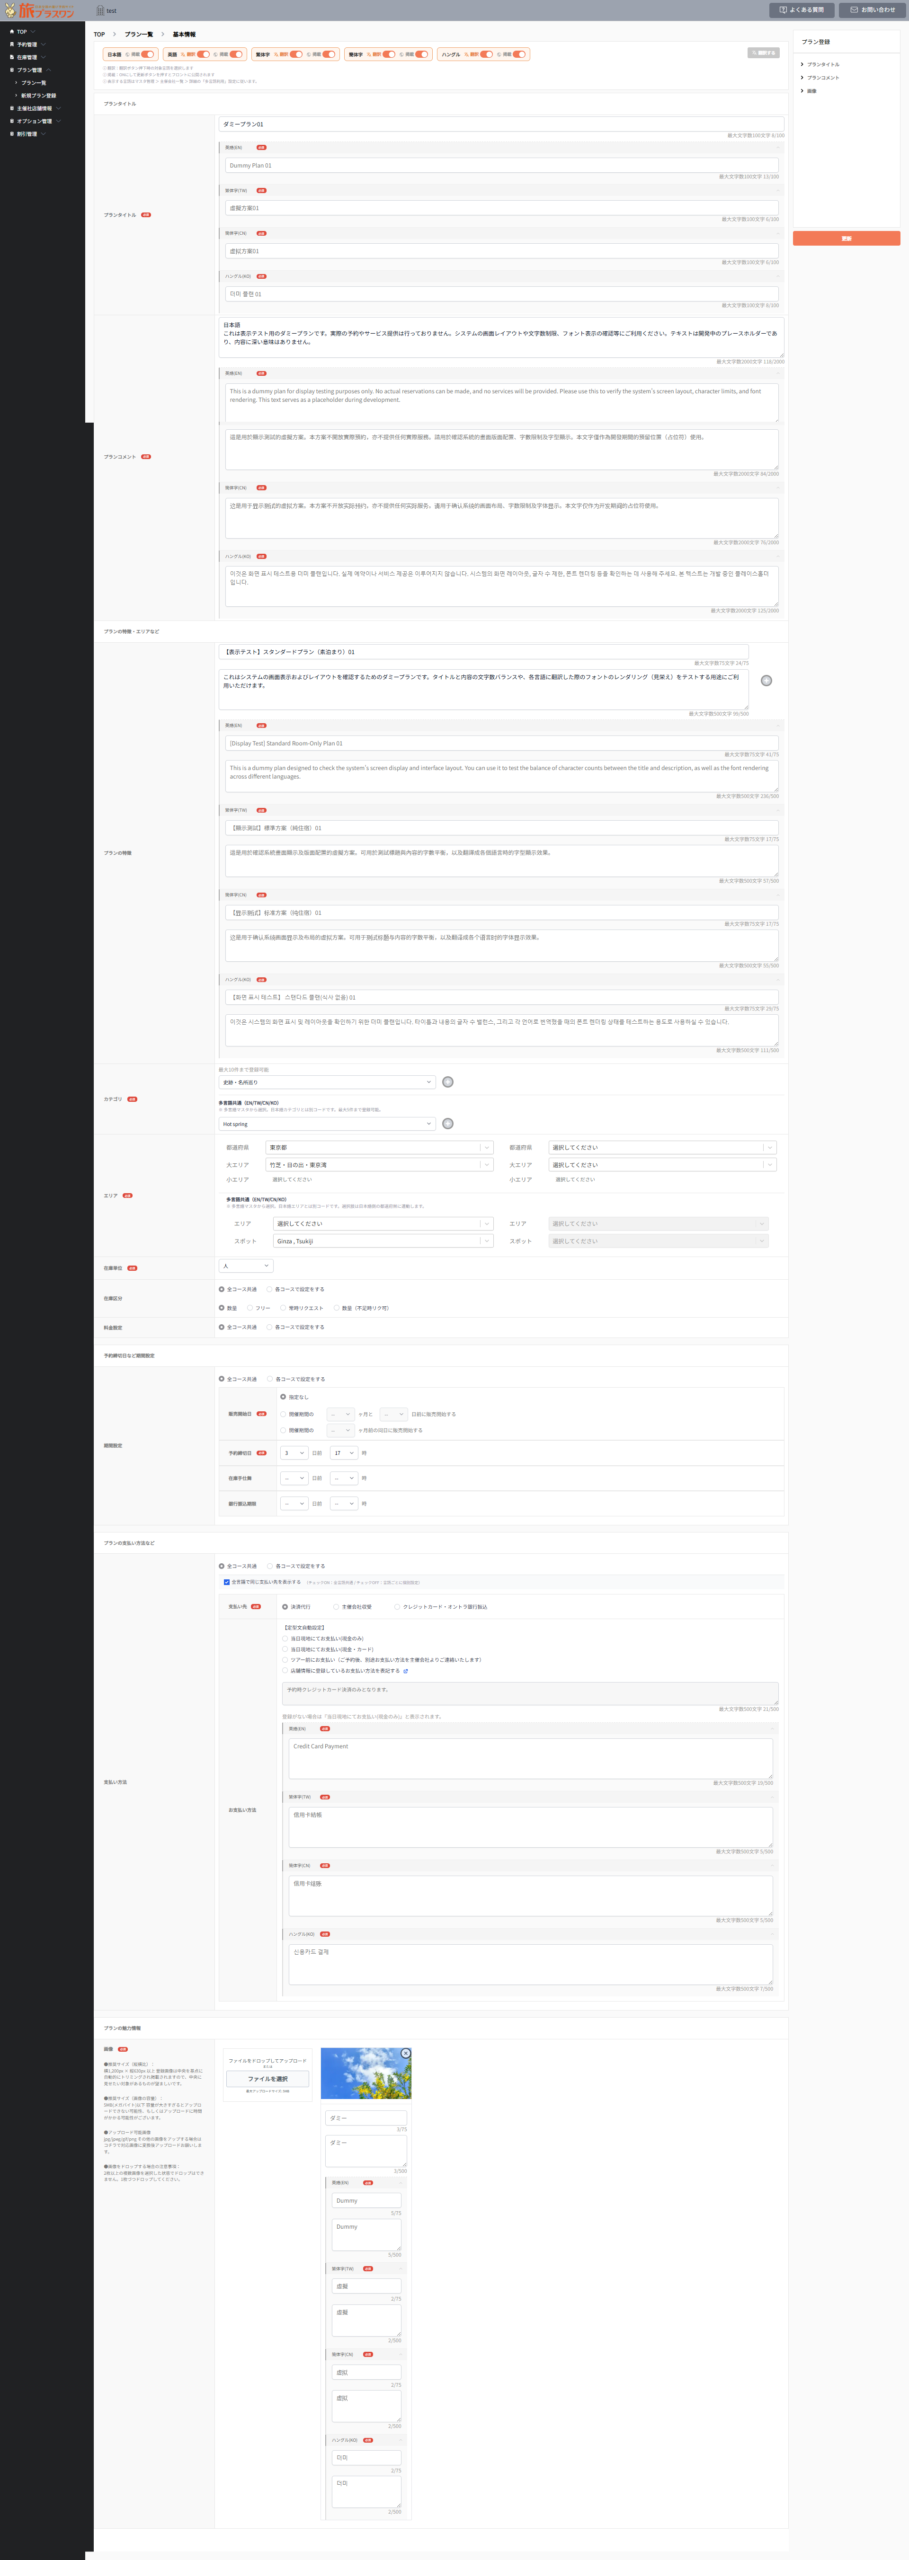Click the ファイルを選択 upload button
Image resolution: width=909 pixels, height=2560 pixels.
click(267, 2079)
